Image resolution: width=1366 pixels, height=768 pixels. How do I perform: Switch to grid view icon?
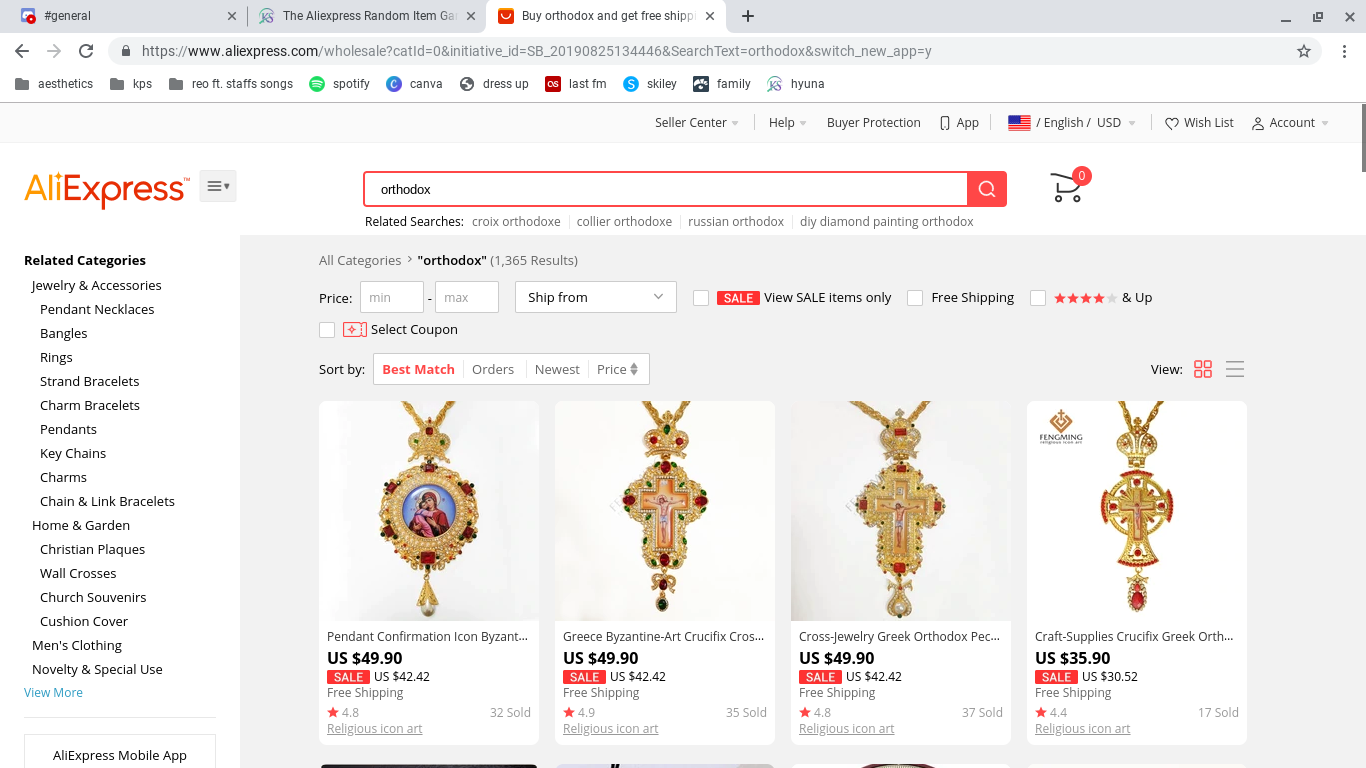click(x=1203, y=369)
